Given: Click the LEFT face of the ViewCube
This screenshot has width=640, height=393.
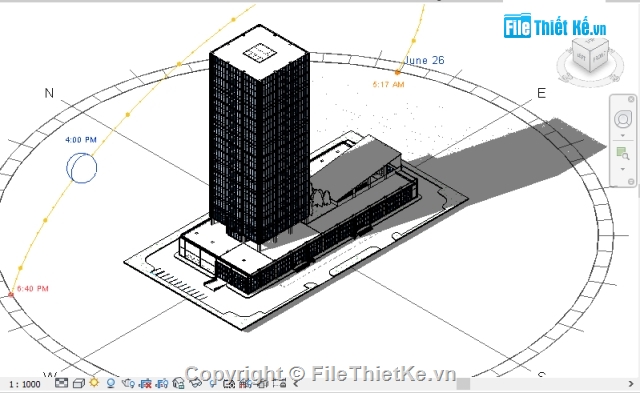Looking at the screenshot, I should pos(581,57).
